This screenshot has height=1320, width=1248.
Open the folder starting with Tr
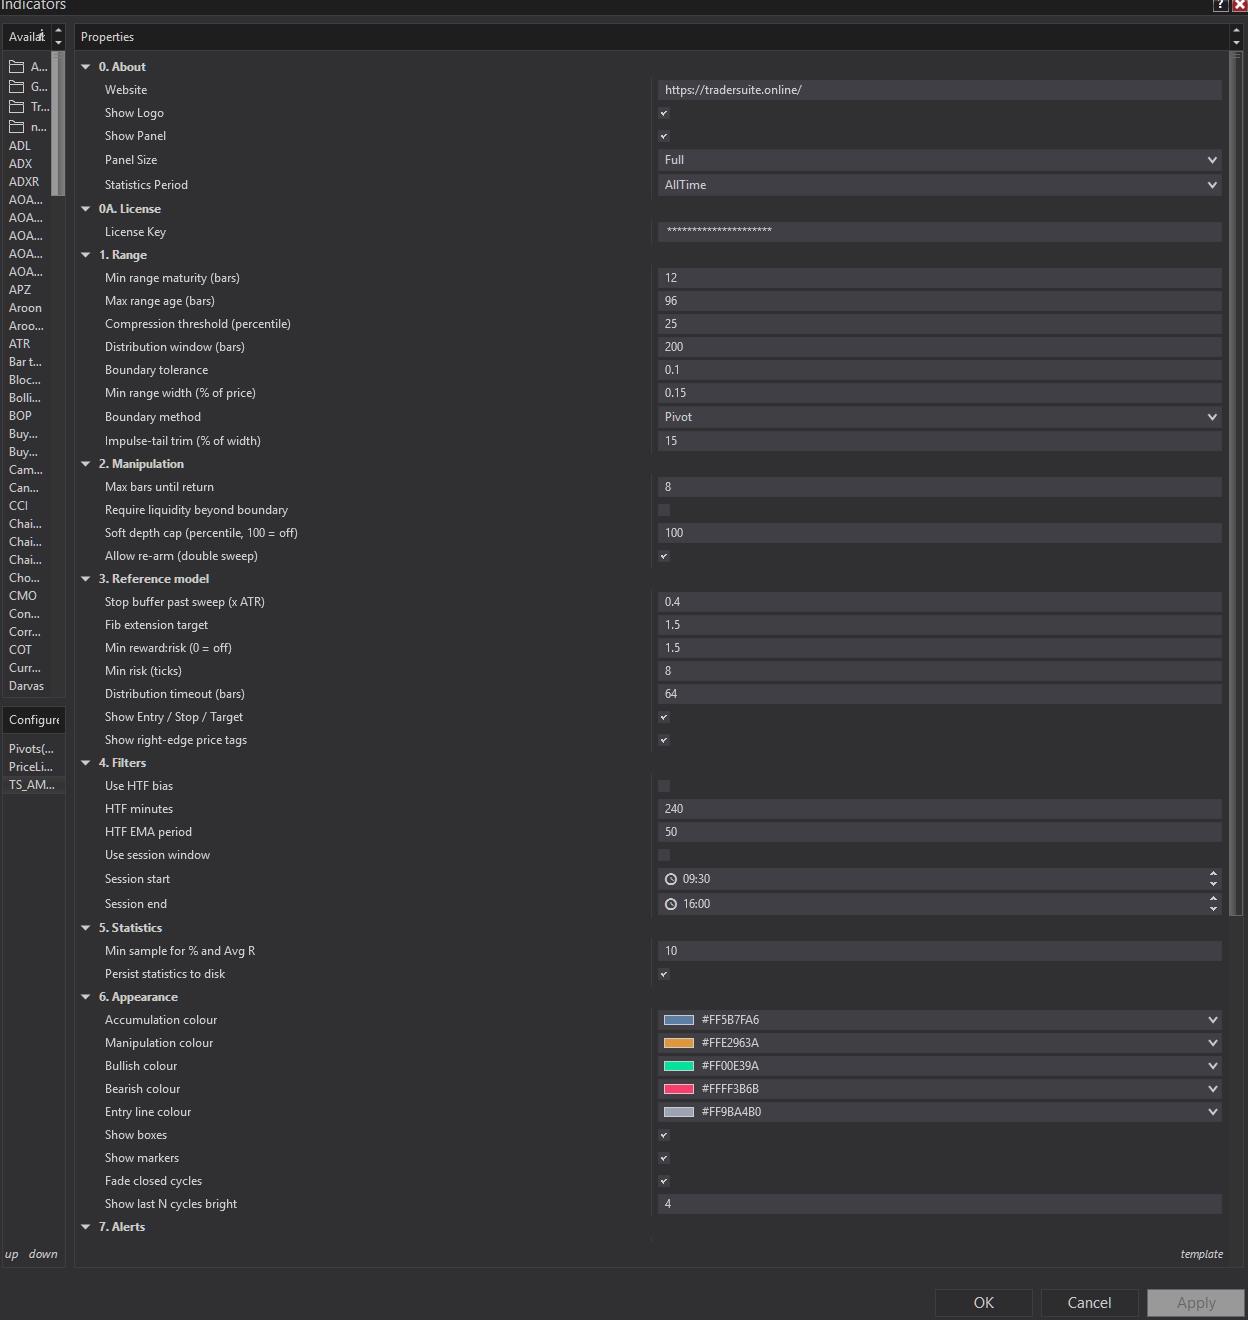pyautogui.click(x=28, y=107)
